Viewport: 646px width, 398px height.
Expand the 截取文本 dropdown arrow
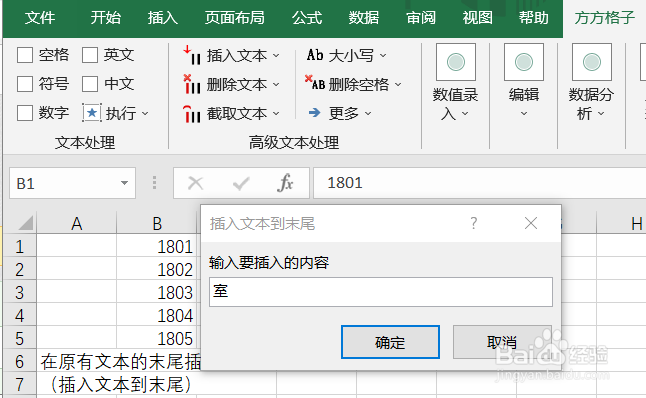(x=276, y=113)
